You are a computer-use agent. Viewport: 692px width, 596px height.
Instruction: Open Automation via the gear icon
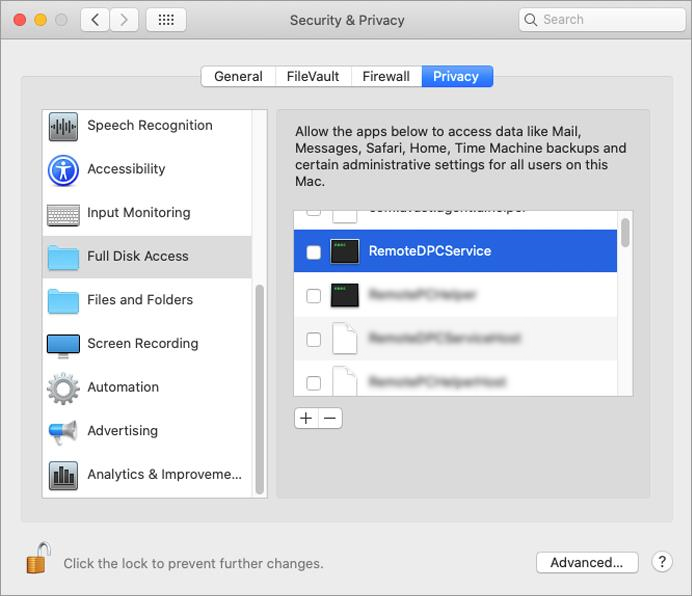click(63, 388)
